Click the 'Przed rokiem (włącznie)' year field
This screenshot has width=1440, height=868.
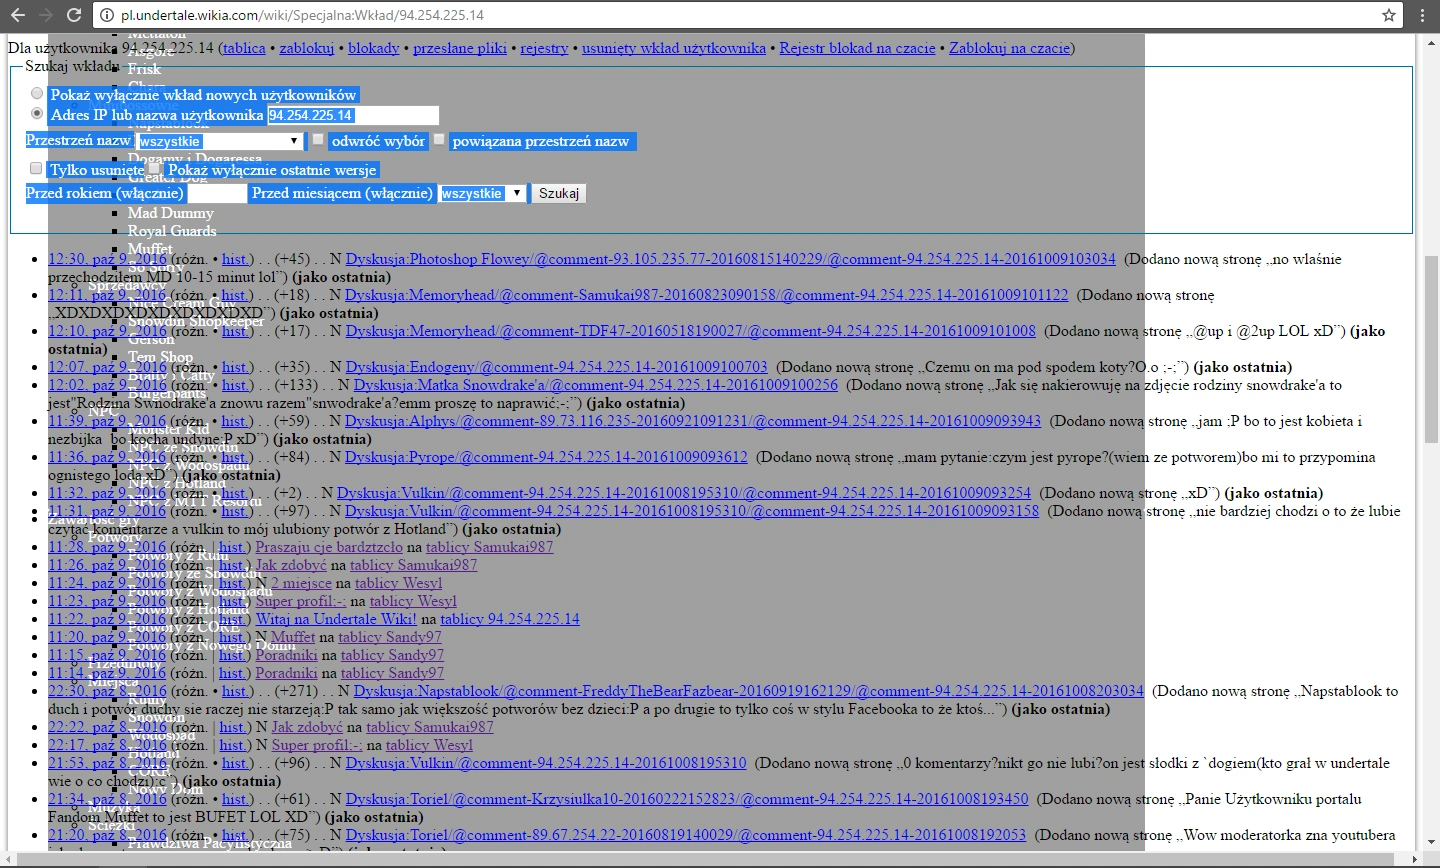[217, 193]
